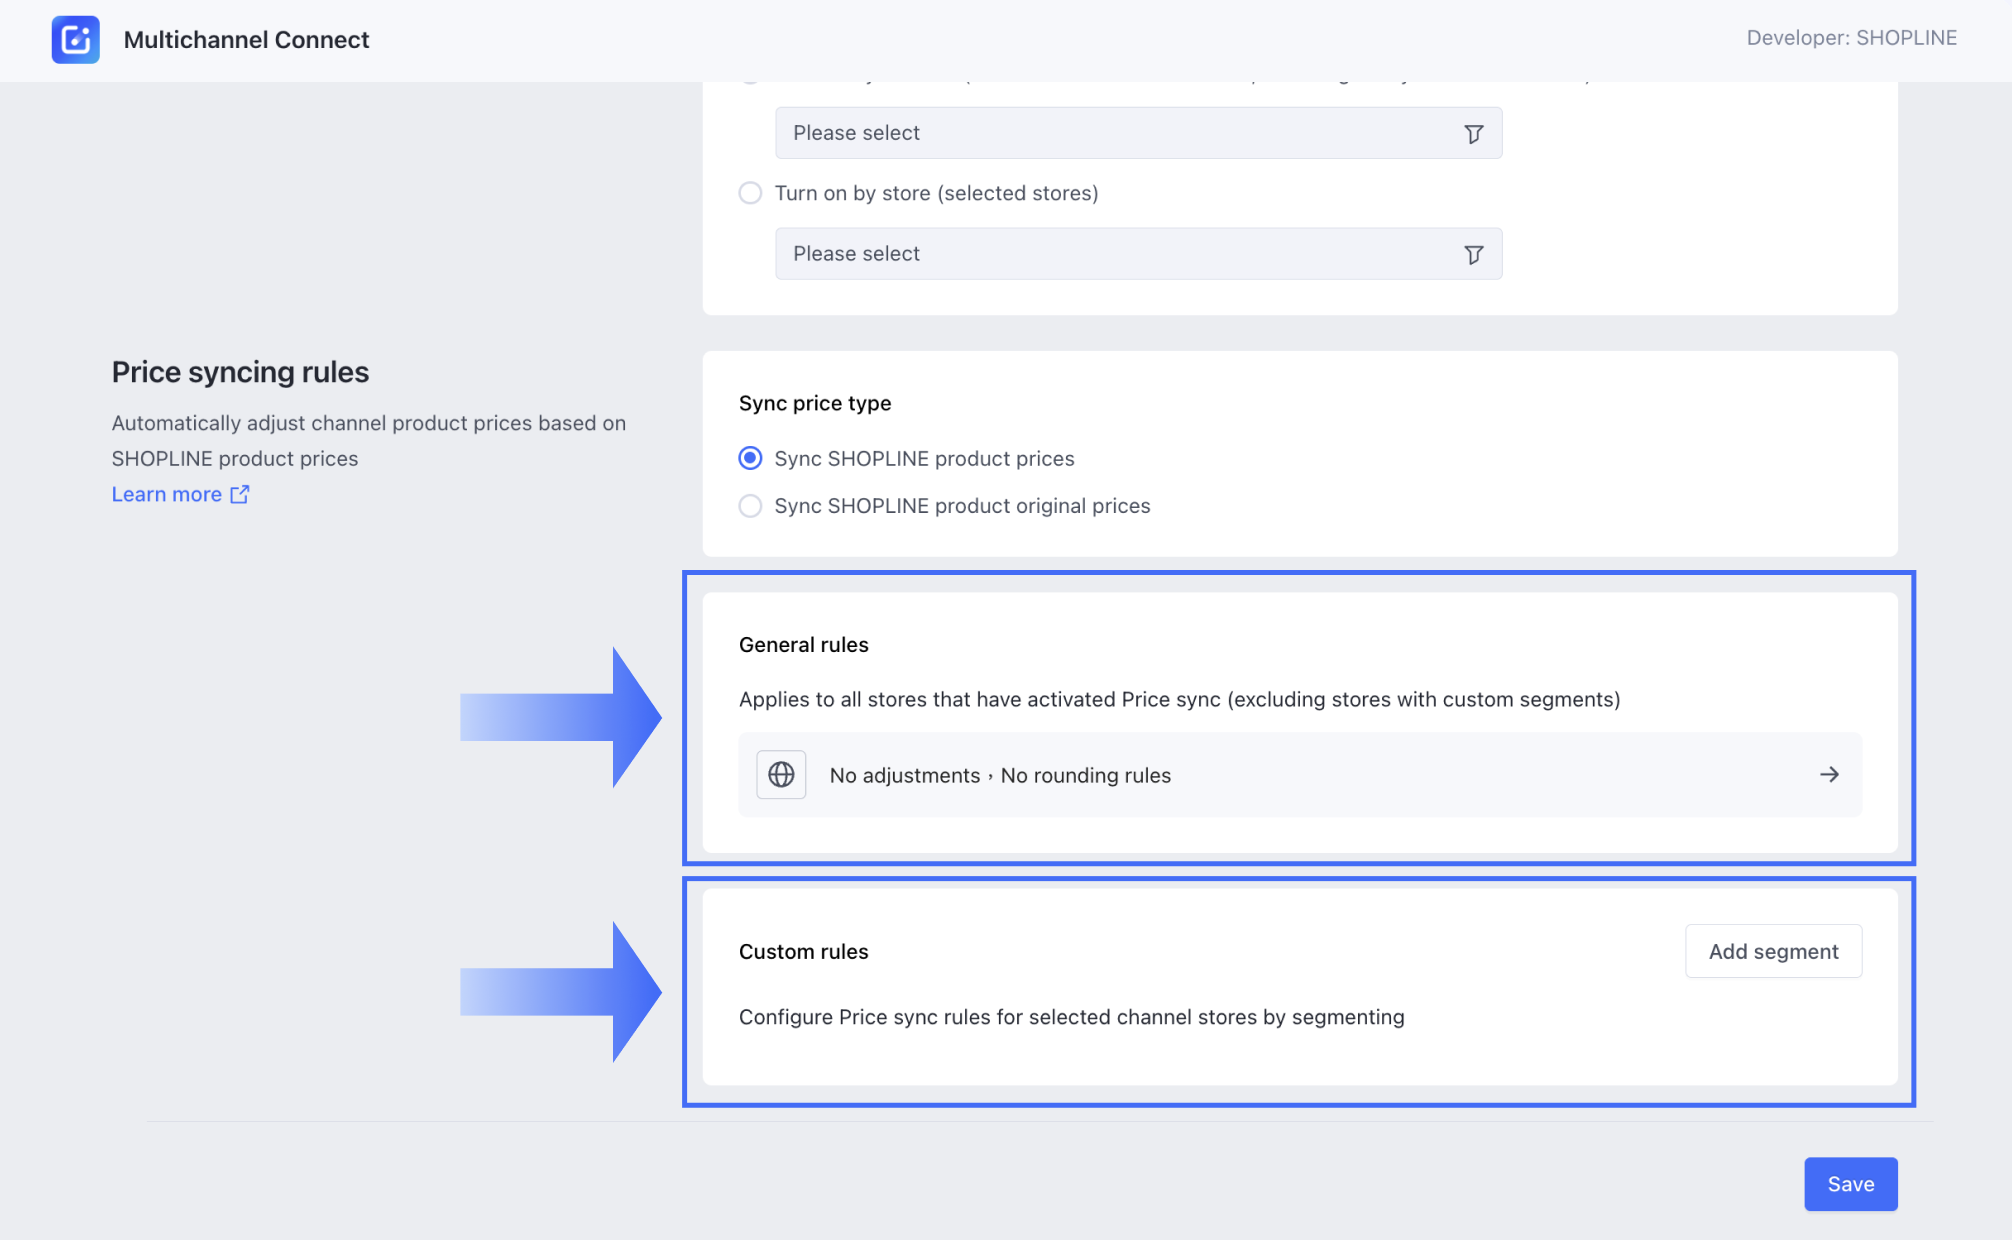
Task: Select Sync SHOPLINE product prices option
Action: 750,458
